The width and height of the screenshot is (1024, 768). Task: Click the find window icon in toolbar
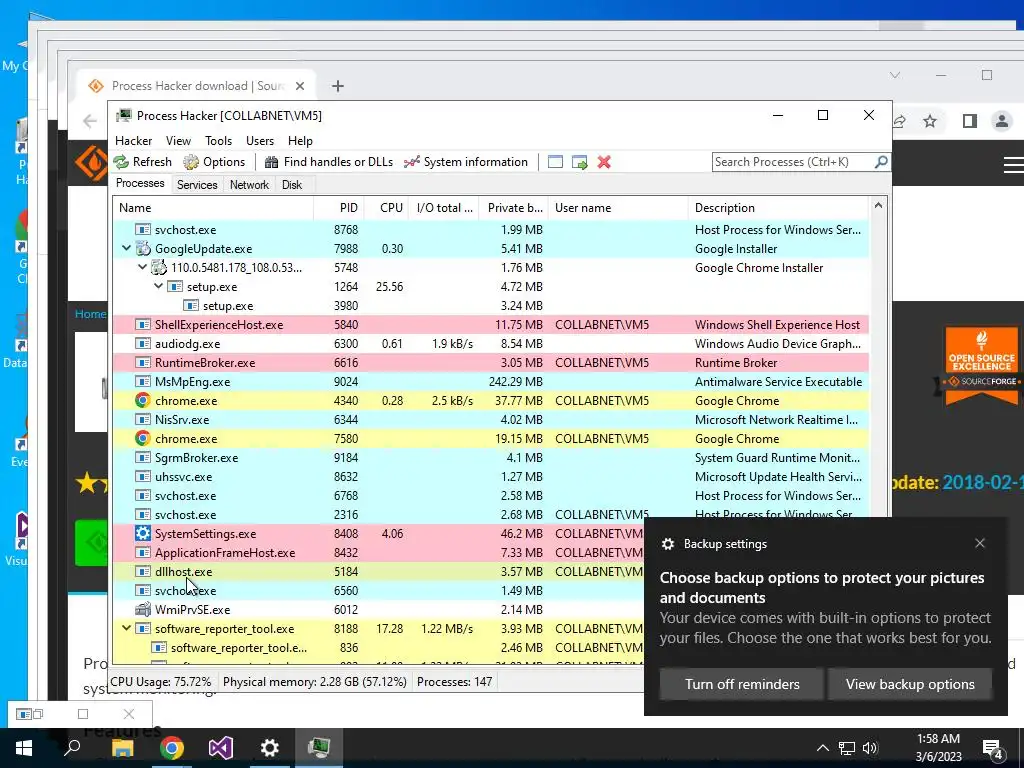point(555,162)
